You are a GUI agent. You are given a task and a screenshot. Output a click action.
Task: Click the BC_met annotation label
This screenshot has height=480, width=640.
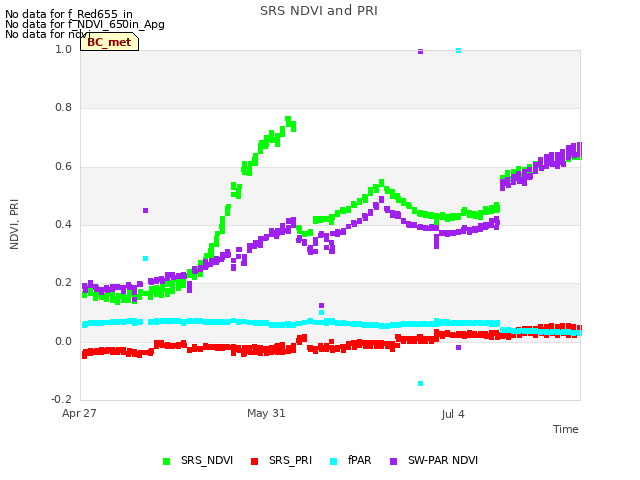tap(109, 42)
